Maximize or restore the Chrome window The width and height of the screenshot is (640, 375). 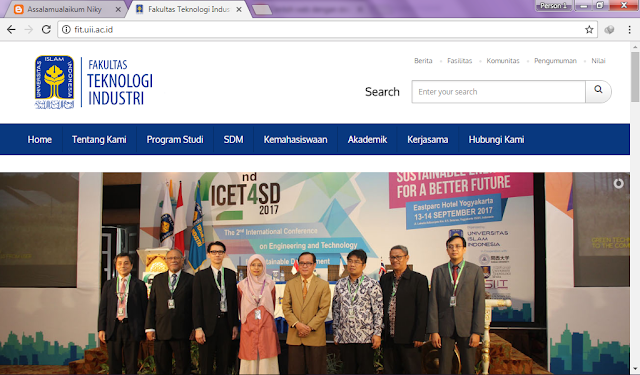[x=600, y=5]
